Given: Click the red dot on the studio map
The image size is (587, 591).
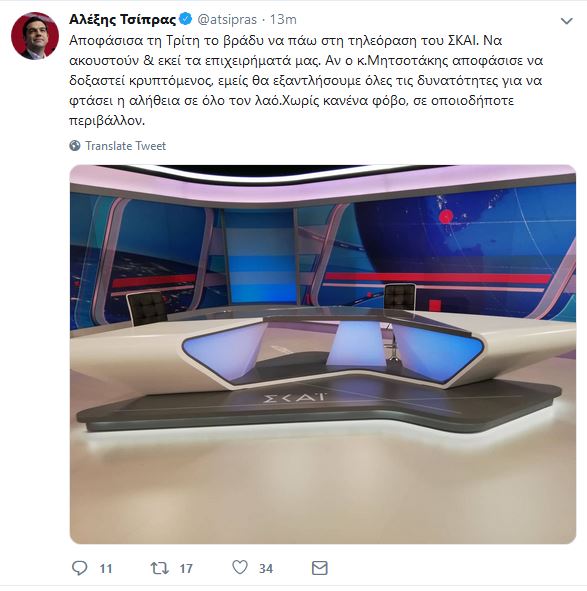Looking at the screenshot, I should [x=446, y=217].
